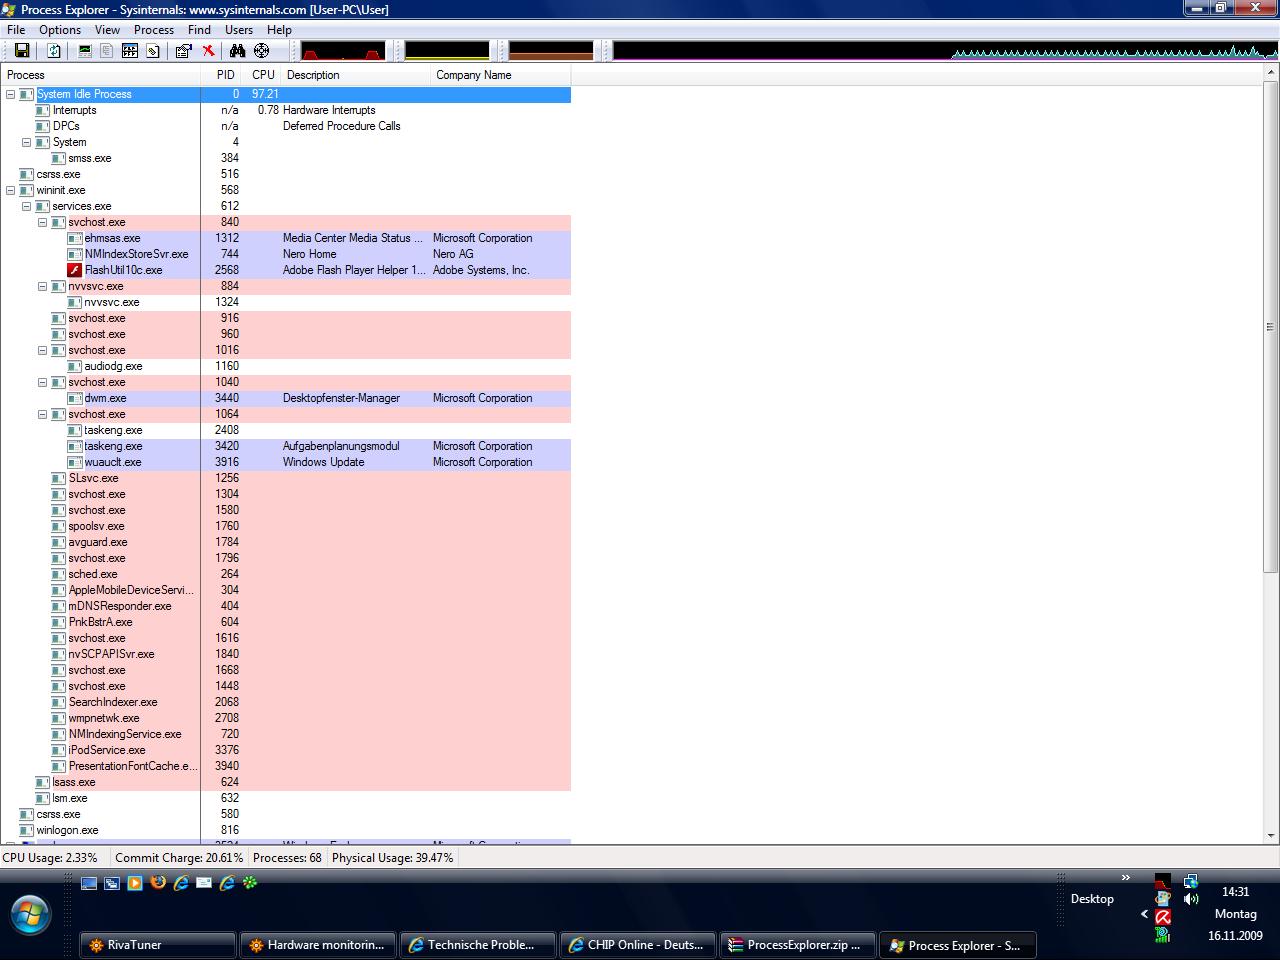Open System Information from toolbar
Screen dimensions: 1280x960
(85, 51)
